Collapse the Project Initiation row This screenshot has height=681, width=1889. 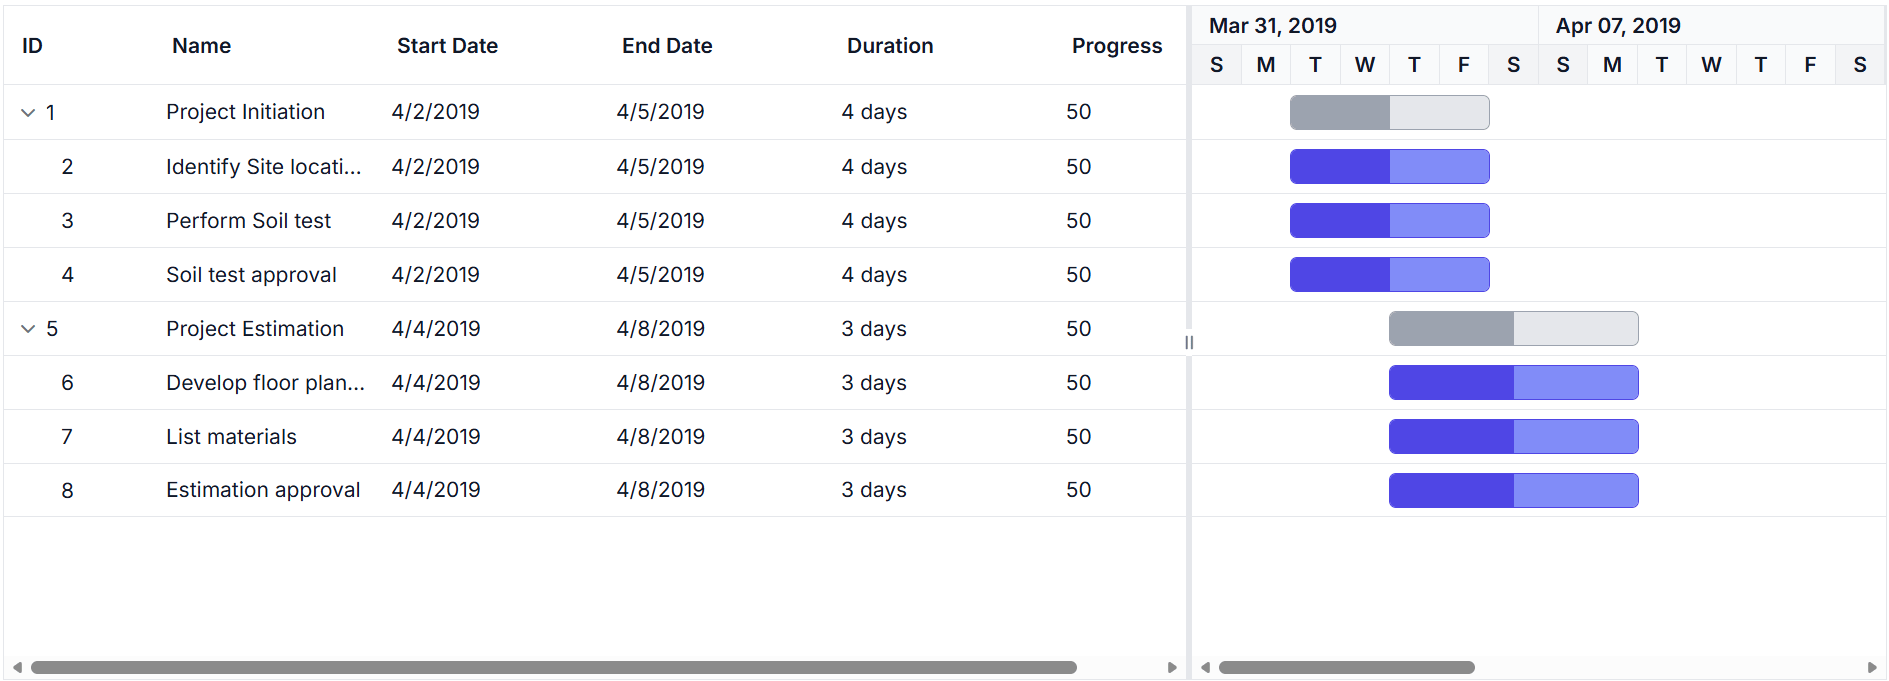(x=28, y=113)
